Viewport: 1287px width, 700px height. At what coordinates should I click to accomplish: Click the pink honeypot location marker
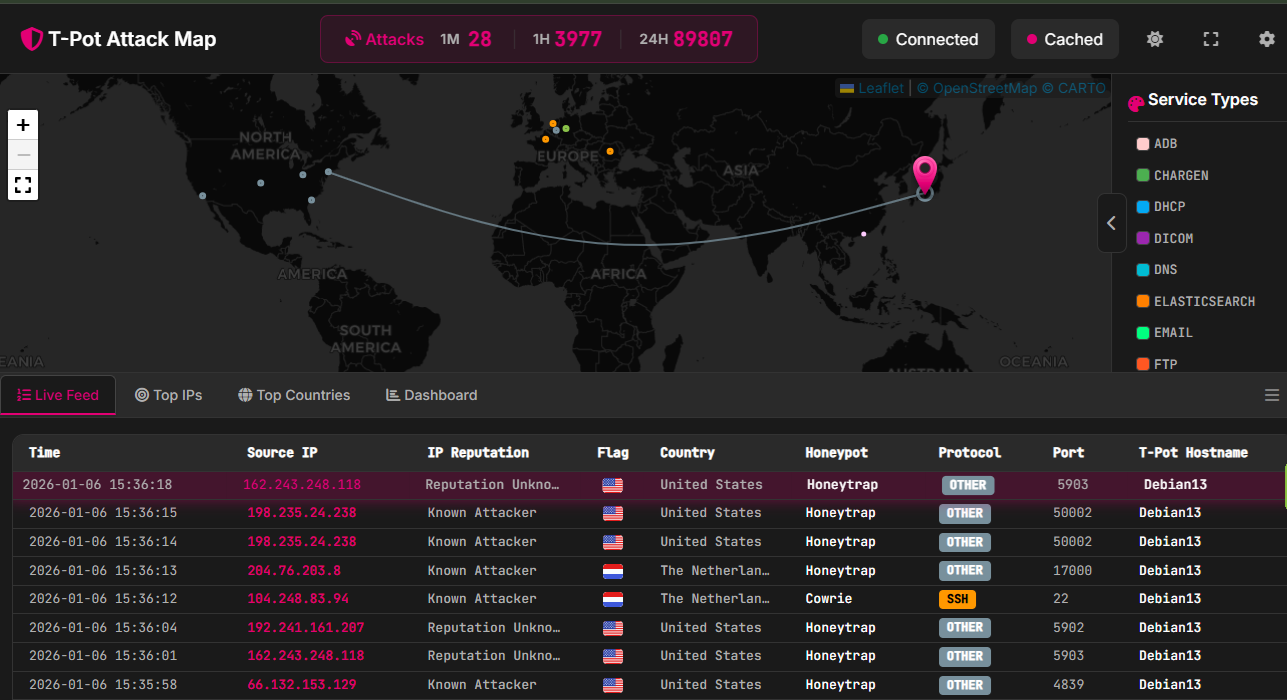pos(925,174)
